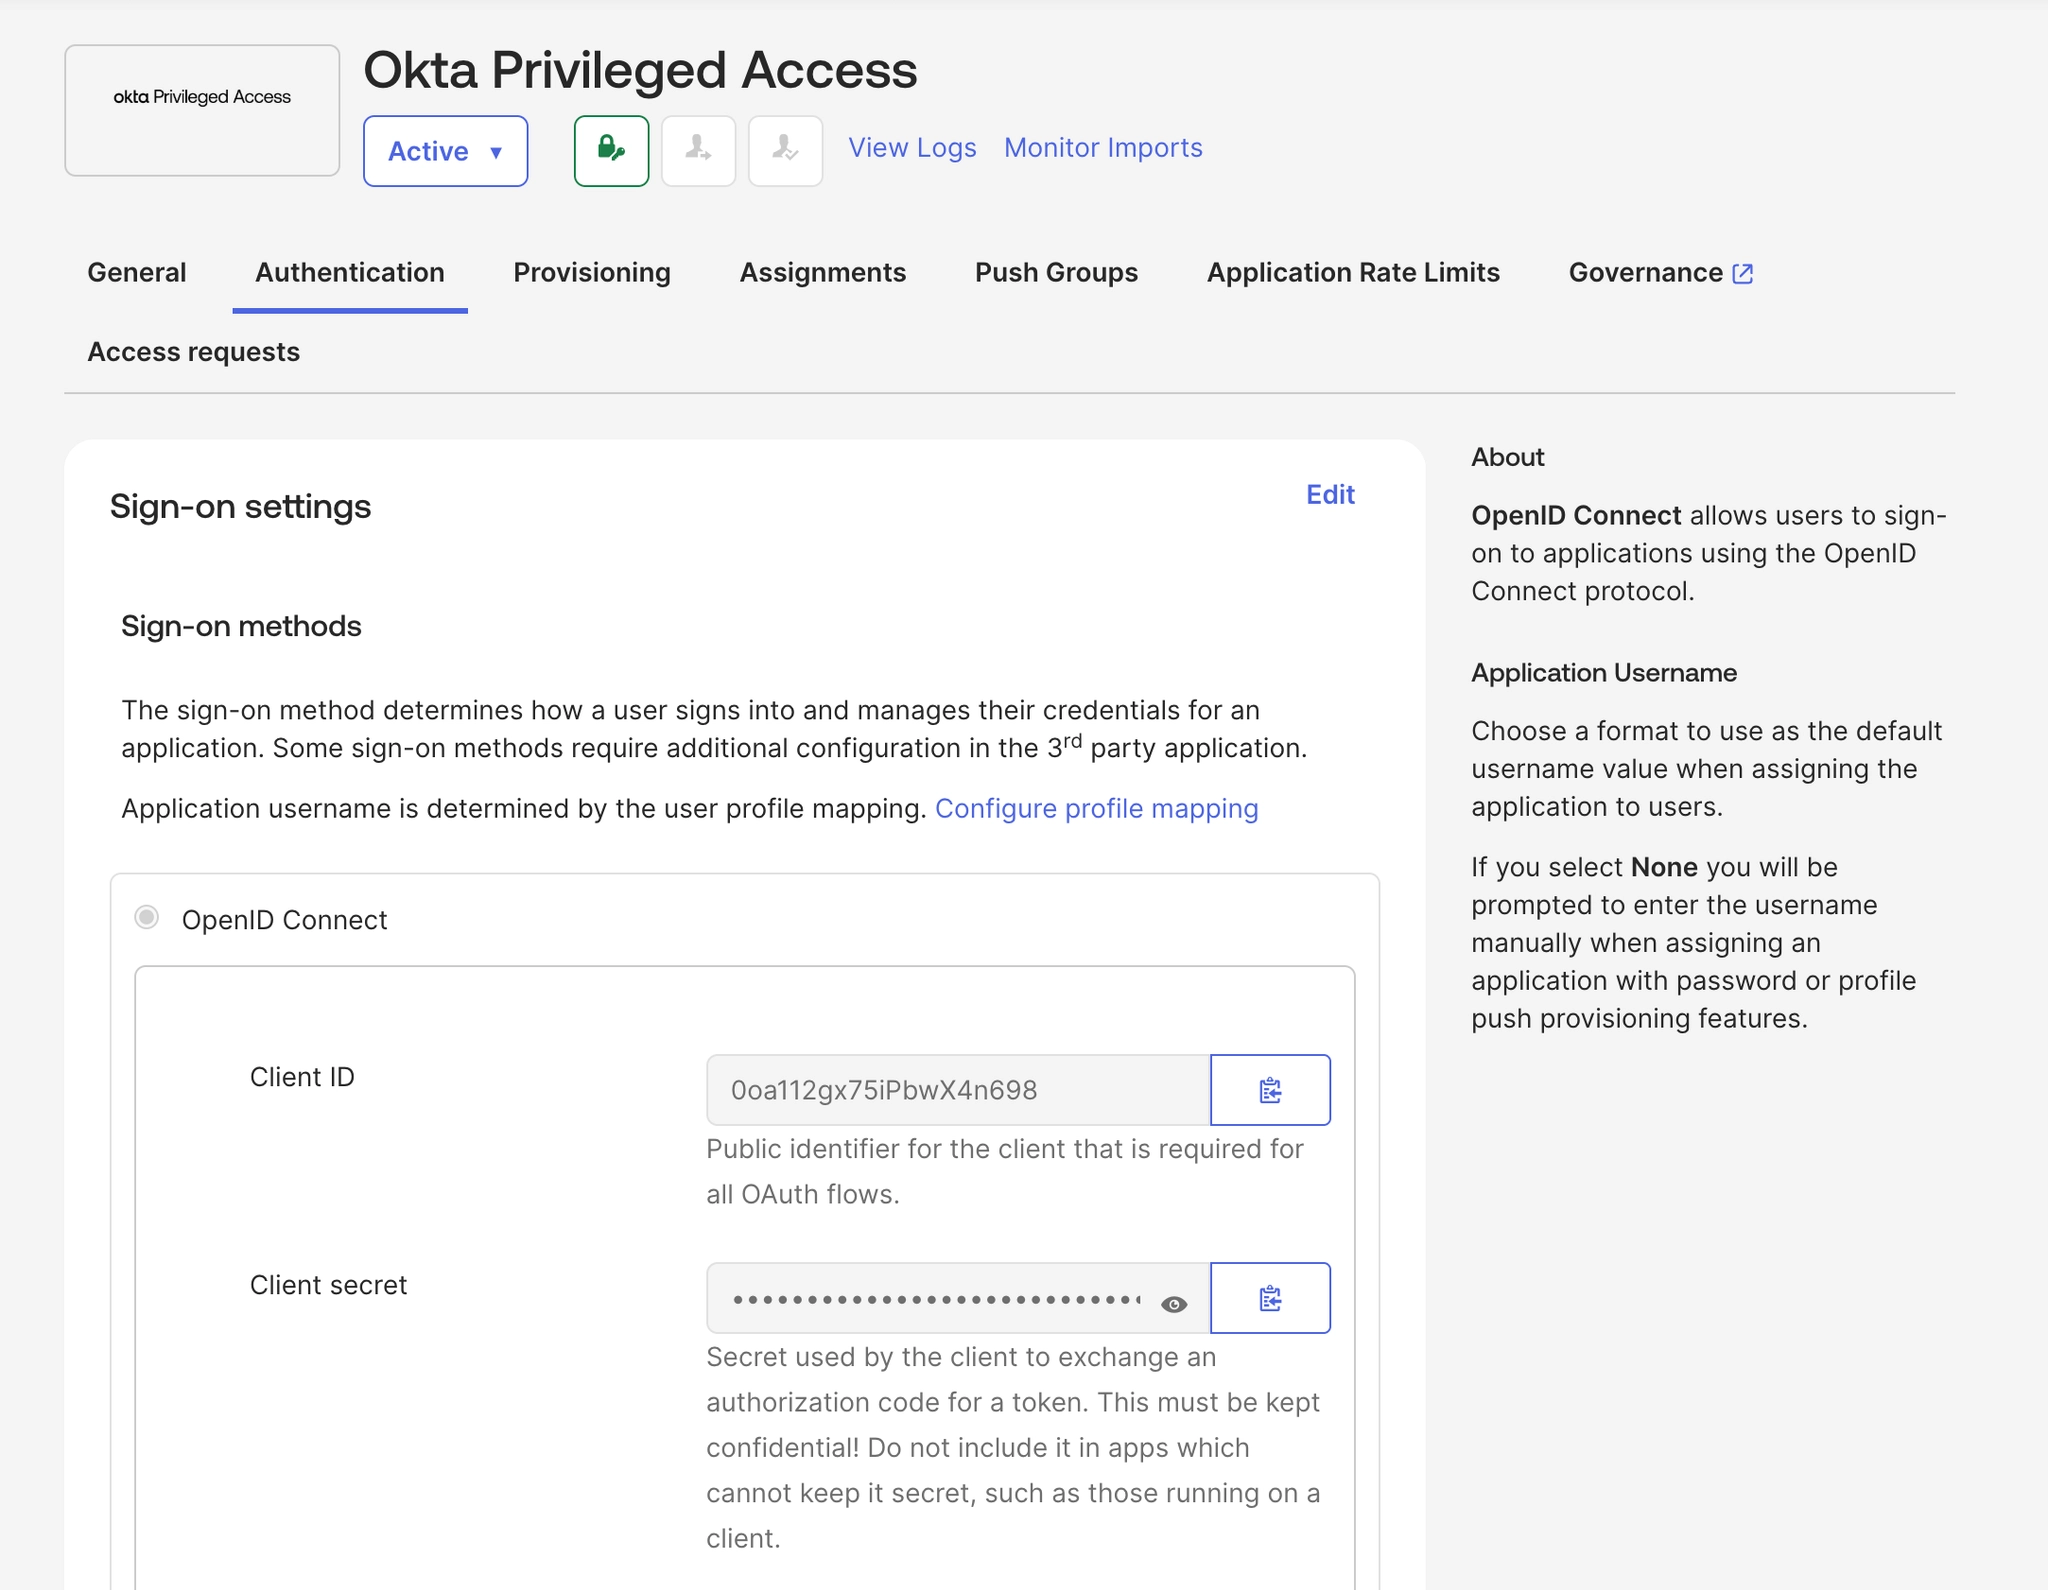Click the assign user arrow icon button
This screenshot has height=1590, width=2048.
698,151
